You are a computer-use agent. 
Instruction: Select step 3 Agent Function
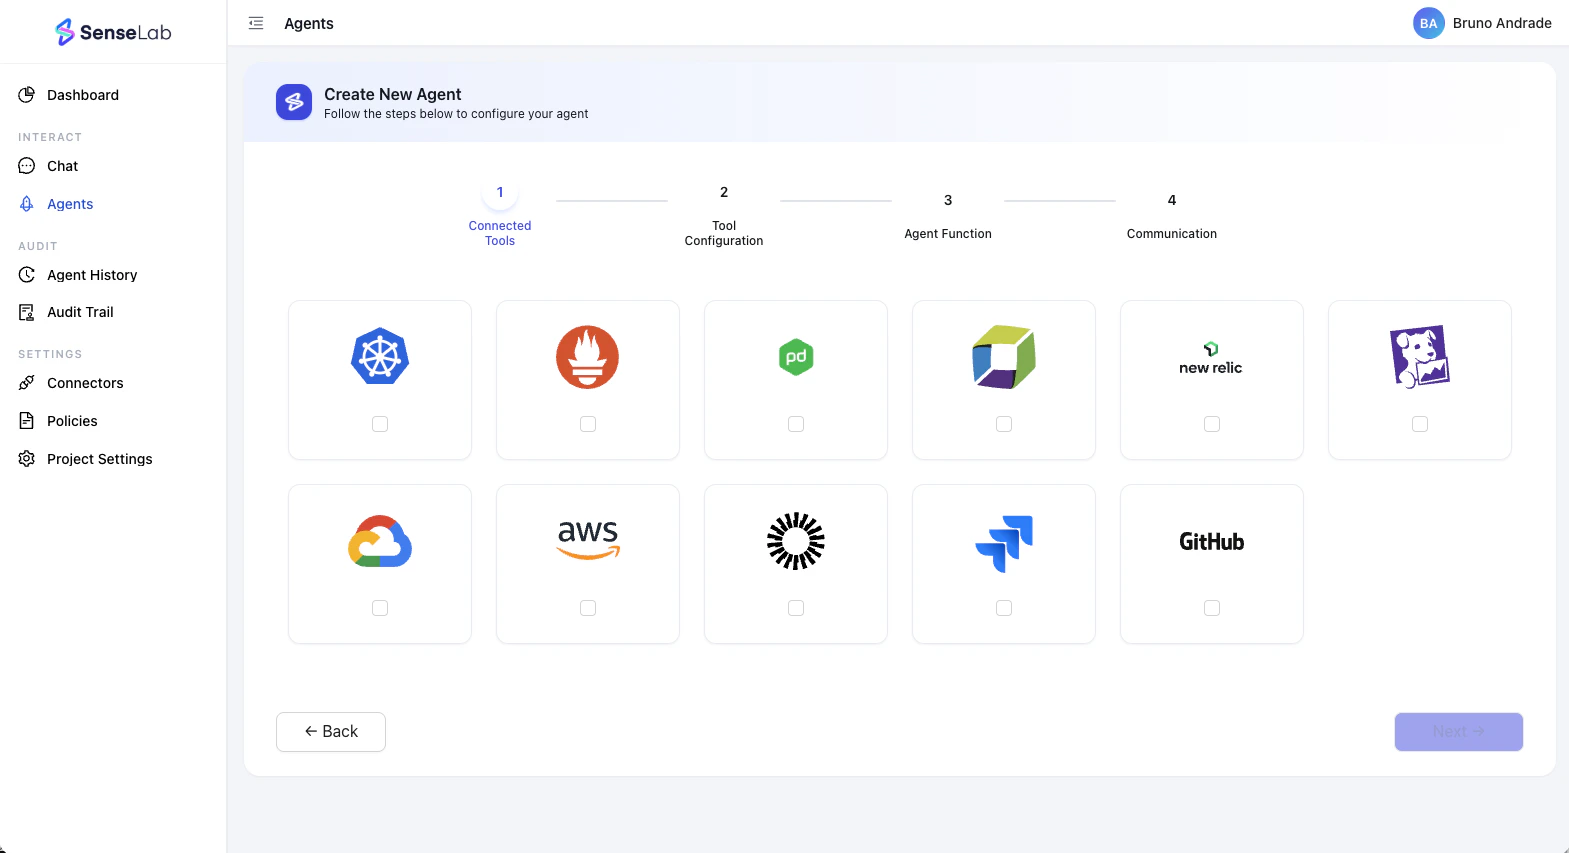[948, 216]
